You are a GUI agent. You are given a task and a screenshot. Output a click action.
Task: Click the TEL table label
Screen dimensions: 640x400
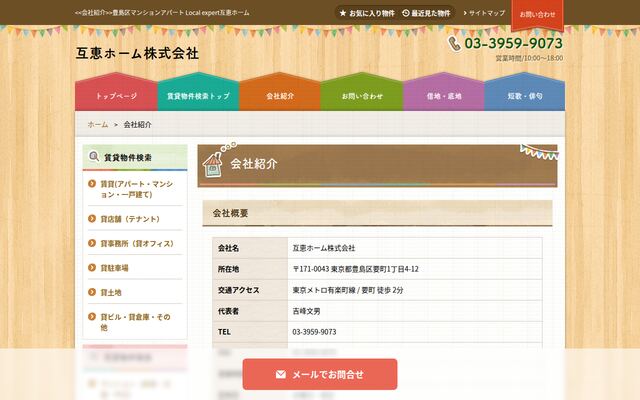(224, 332)
